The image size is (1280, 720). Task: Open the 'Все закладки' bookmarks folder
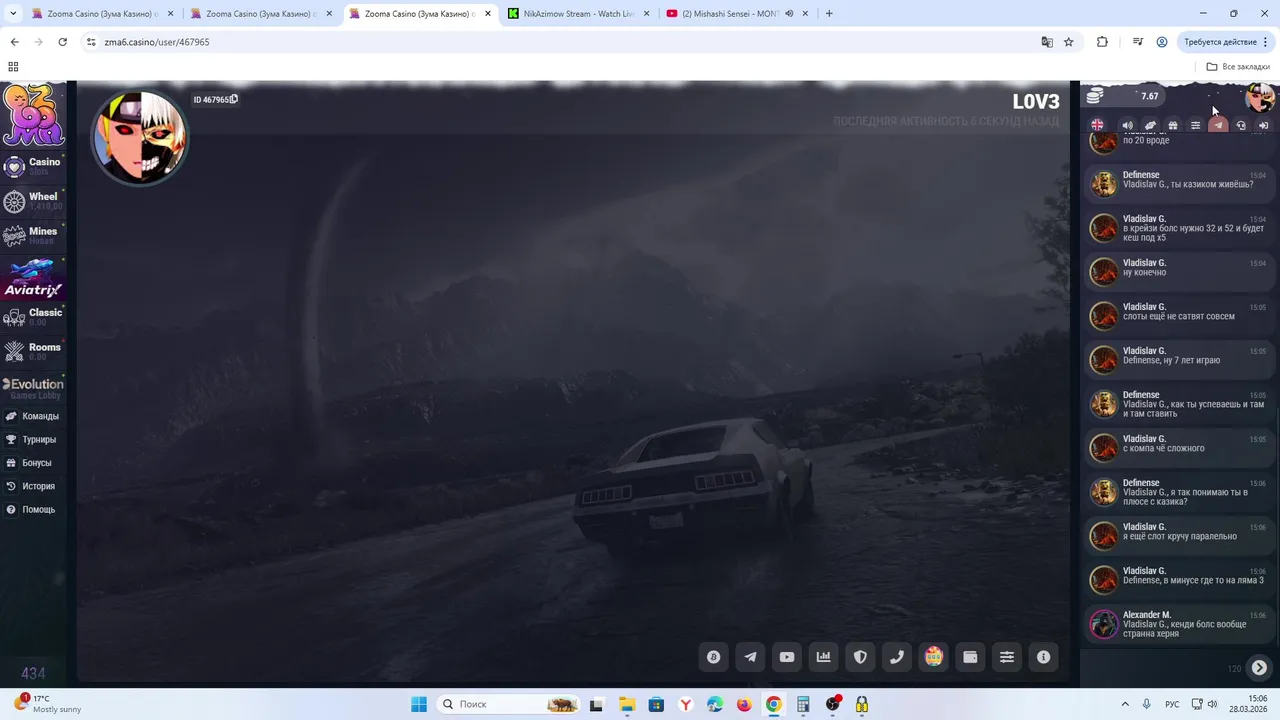1238,67
